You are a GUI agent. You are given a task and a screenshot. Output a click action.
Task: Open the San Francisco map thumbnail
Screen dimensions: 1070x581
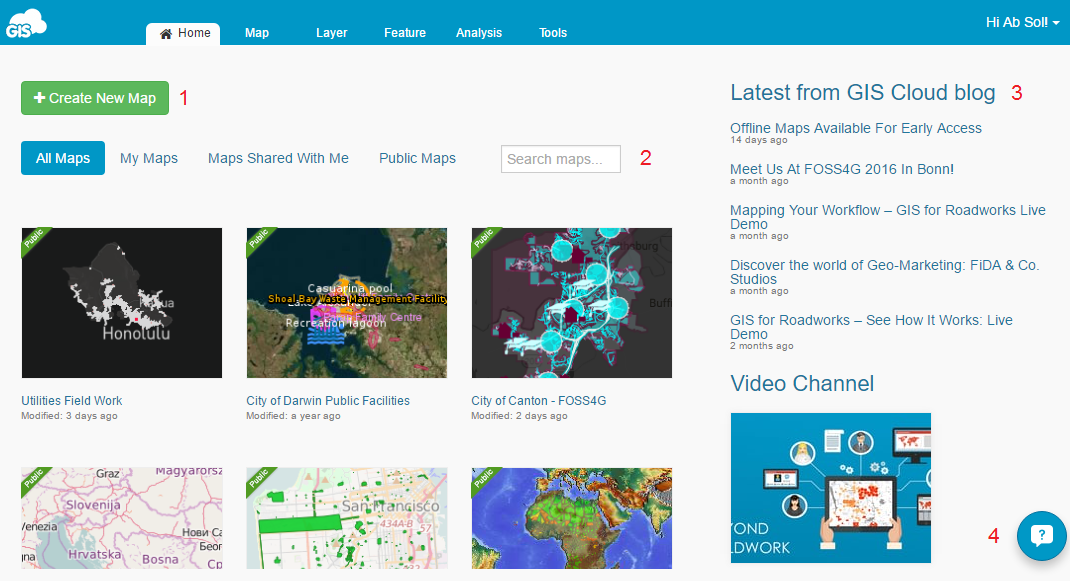point(347,523)
